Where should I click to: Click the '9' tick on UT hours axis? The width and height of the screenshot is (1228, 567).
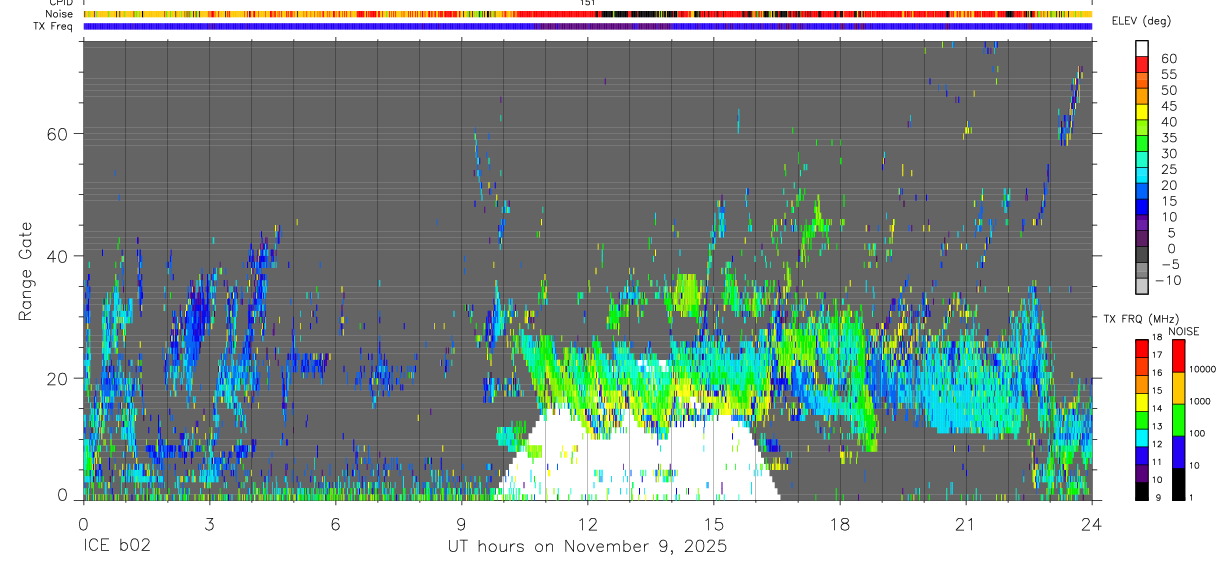pos(461,524)
